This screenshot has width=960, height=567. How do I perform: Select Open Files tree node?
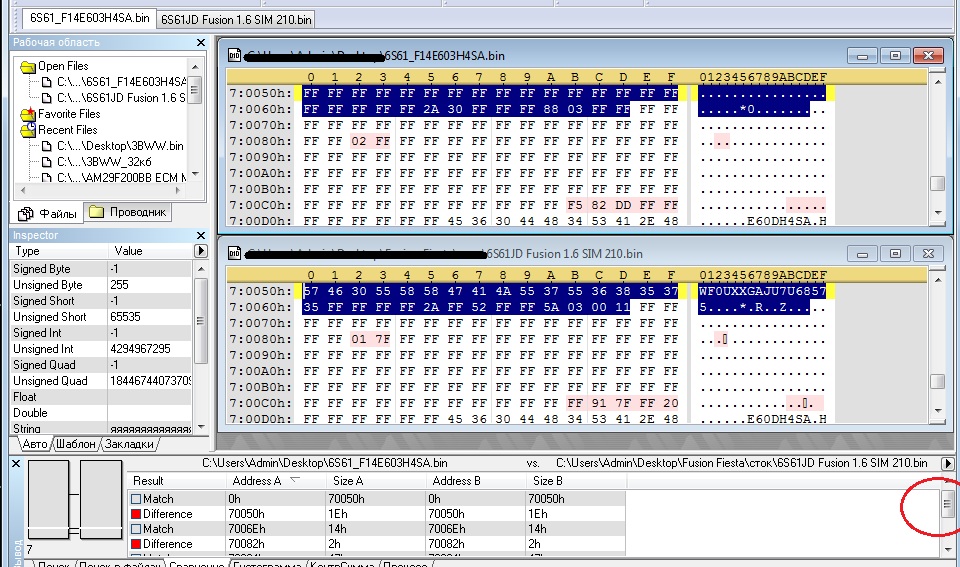pos(62,66)
